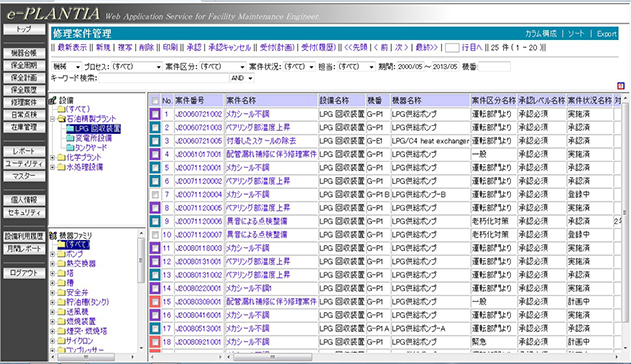Viewport: 631px width, 364px height.
Task: Expand the ポンプ family node
Action: 52,254
